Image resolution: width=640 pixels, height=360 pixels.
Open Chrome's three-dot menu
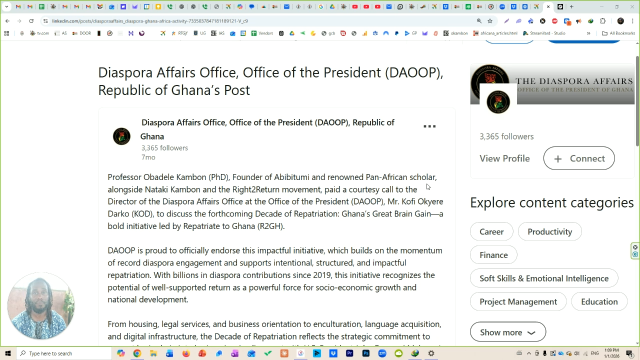pos(633,21)
